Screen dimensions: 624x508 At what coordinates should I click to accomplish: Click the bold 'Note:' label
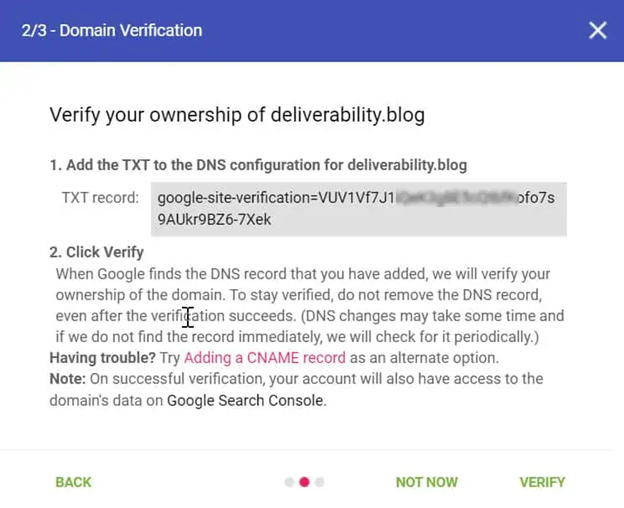[68, 379]
